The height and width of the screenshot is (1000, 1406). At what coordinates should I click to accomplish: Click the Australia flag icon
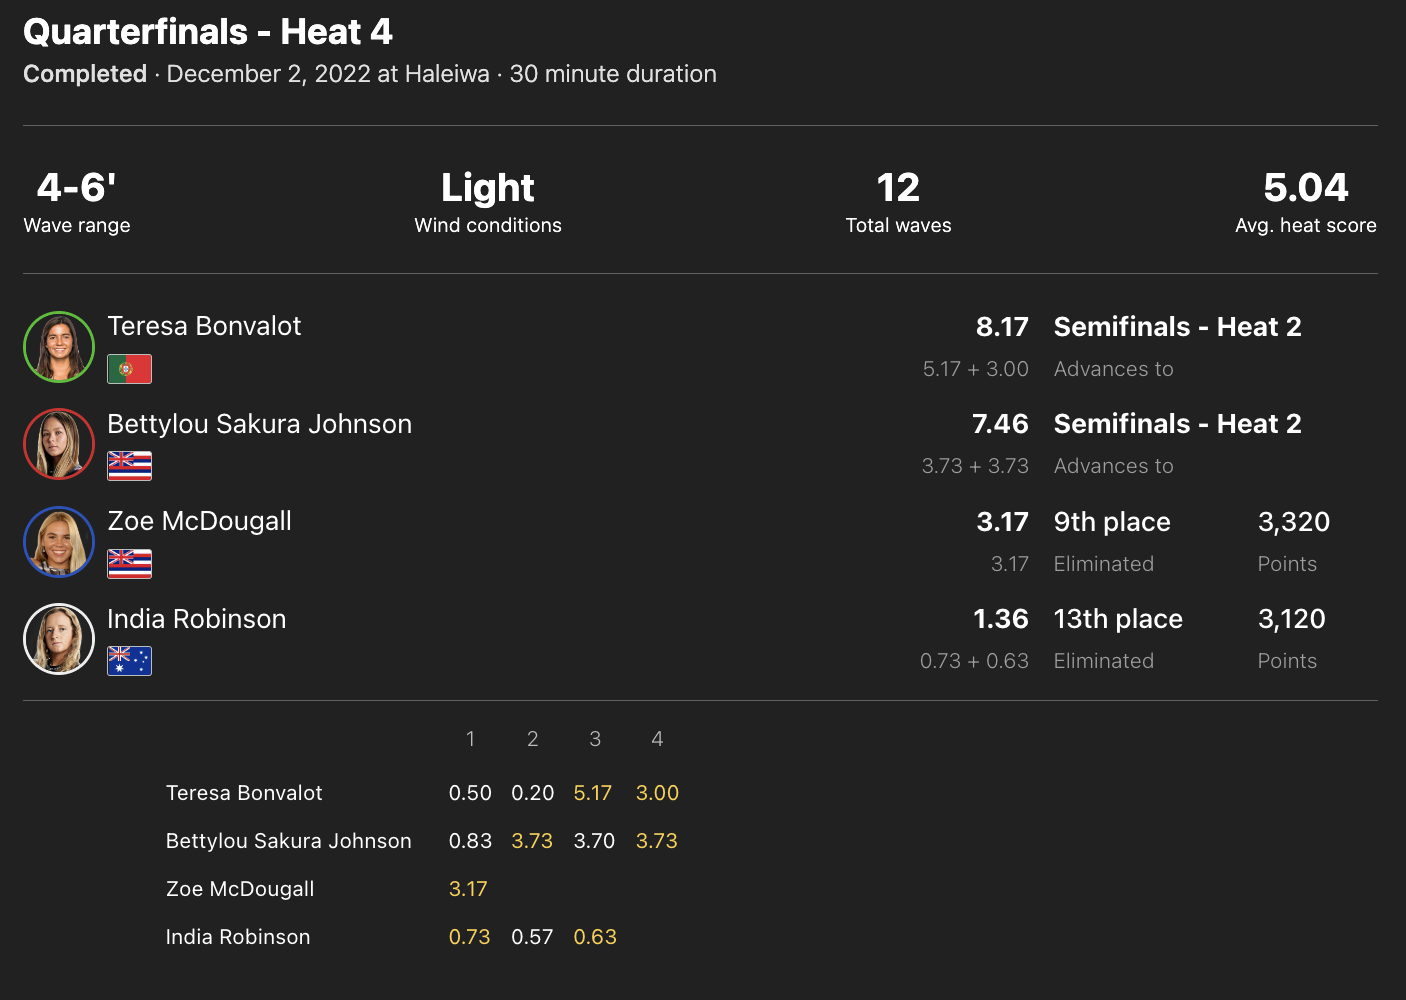pos(130,661)
